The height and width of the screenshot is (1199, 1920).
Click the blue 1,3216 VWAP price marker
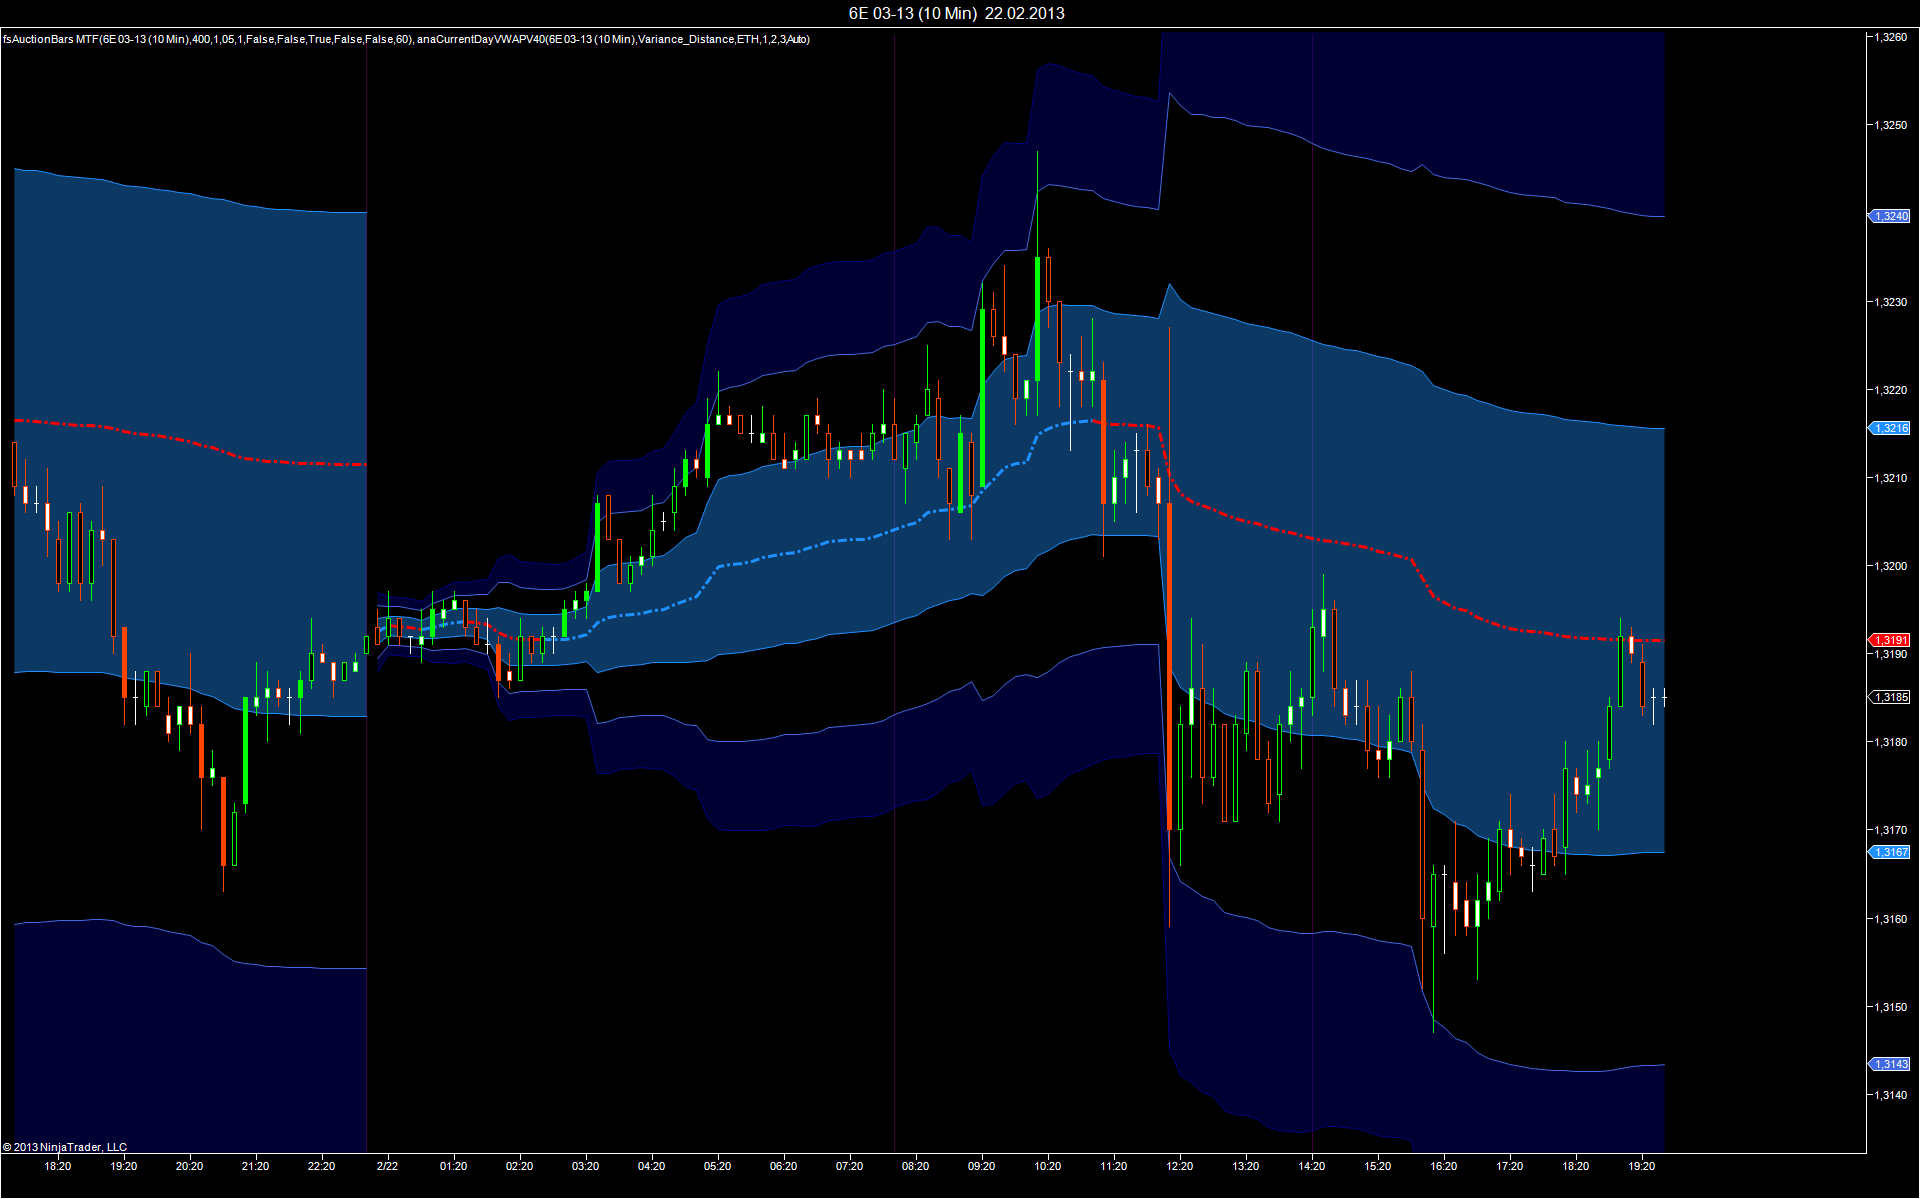pos(1890,428)
